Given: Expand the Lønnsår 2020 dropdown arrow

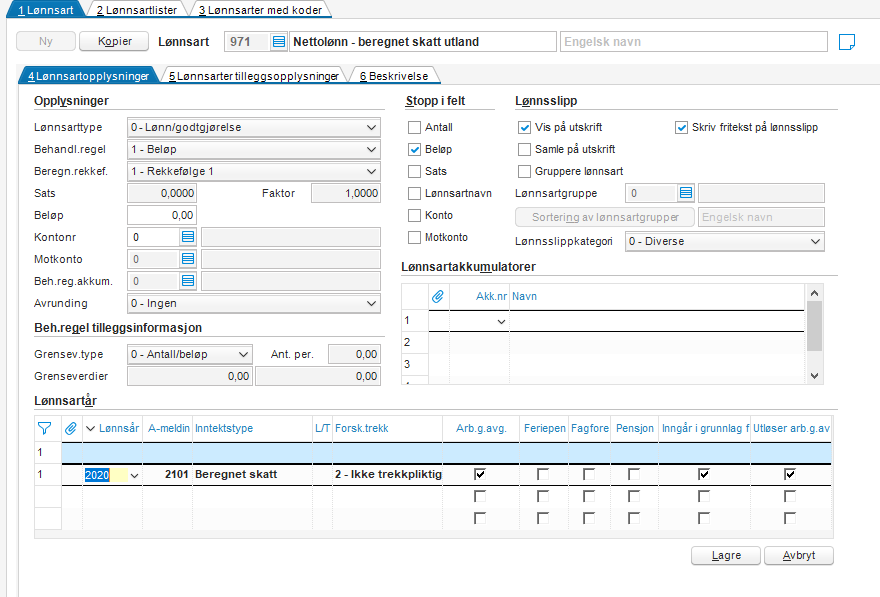Looking at the screenshot, I should [134, 475].
